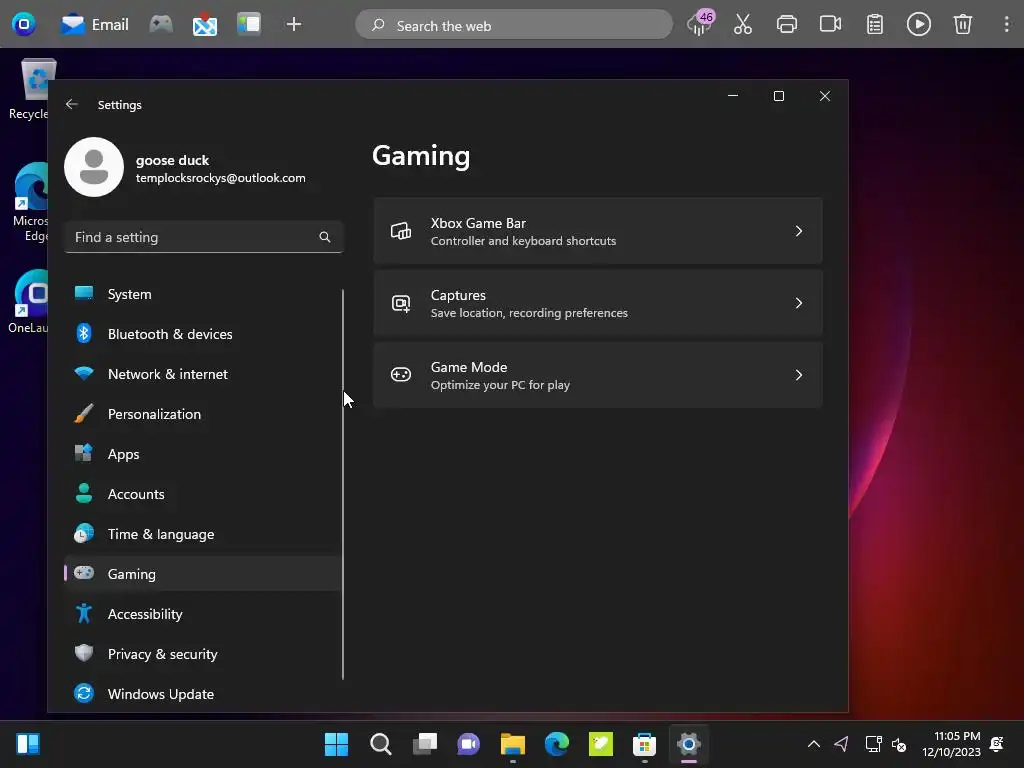Screen dimensions: 1024x768
Task: Select Personalization in the sidebar
Action: point(202,414)
